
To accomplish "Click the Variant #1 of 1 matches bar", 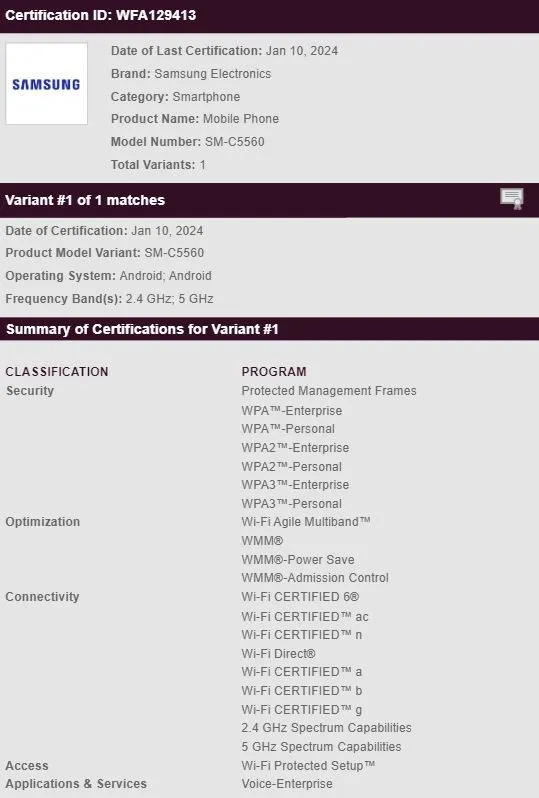I will [x=269, y=200].
